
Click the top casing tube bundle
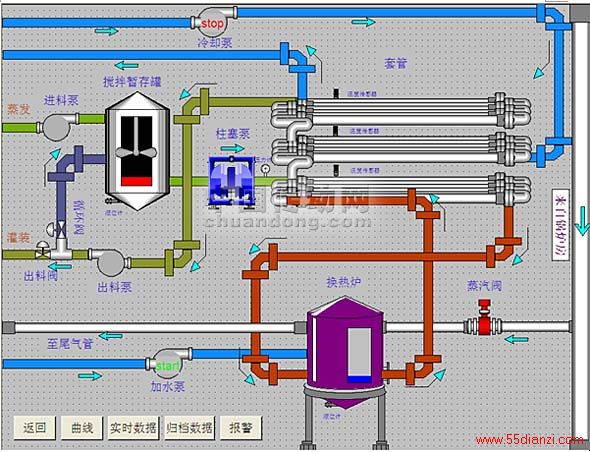click(401, 110)
